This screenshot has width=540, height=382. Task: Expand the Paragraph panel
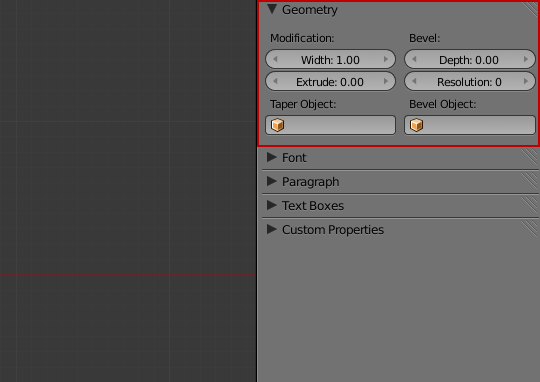coord(272,181)
